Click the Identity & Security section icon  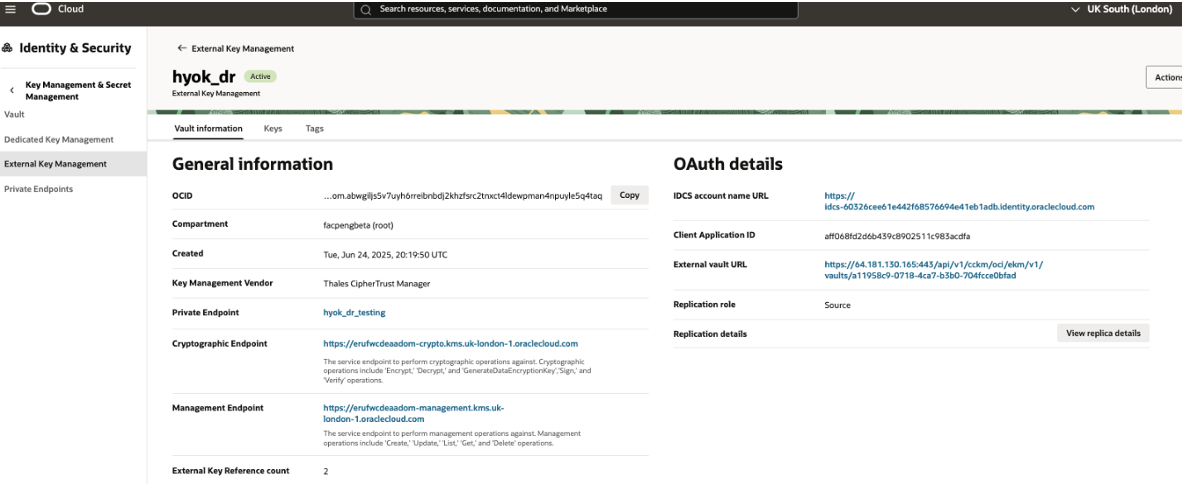(8, 48)
